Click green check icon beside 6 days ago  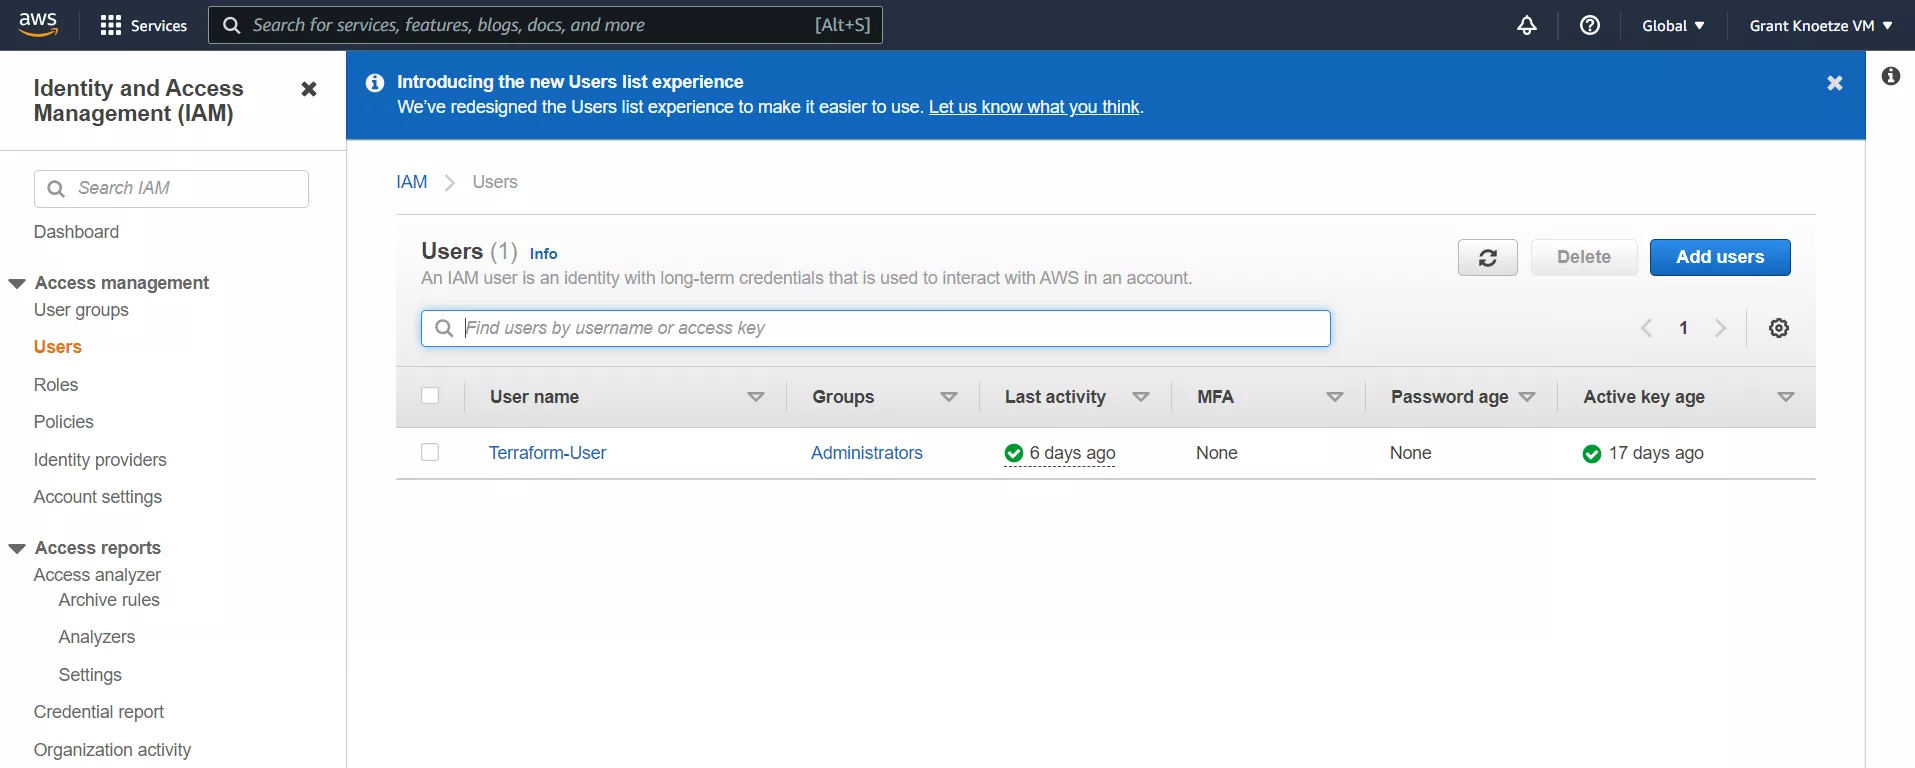point(1013,454)
